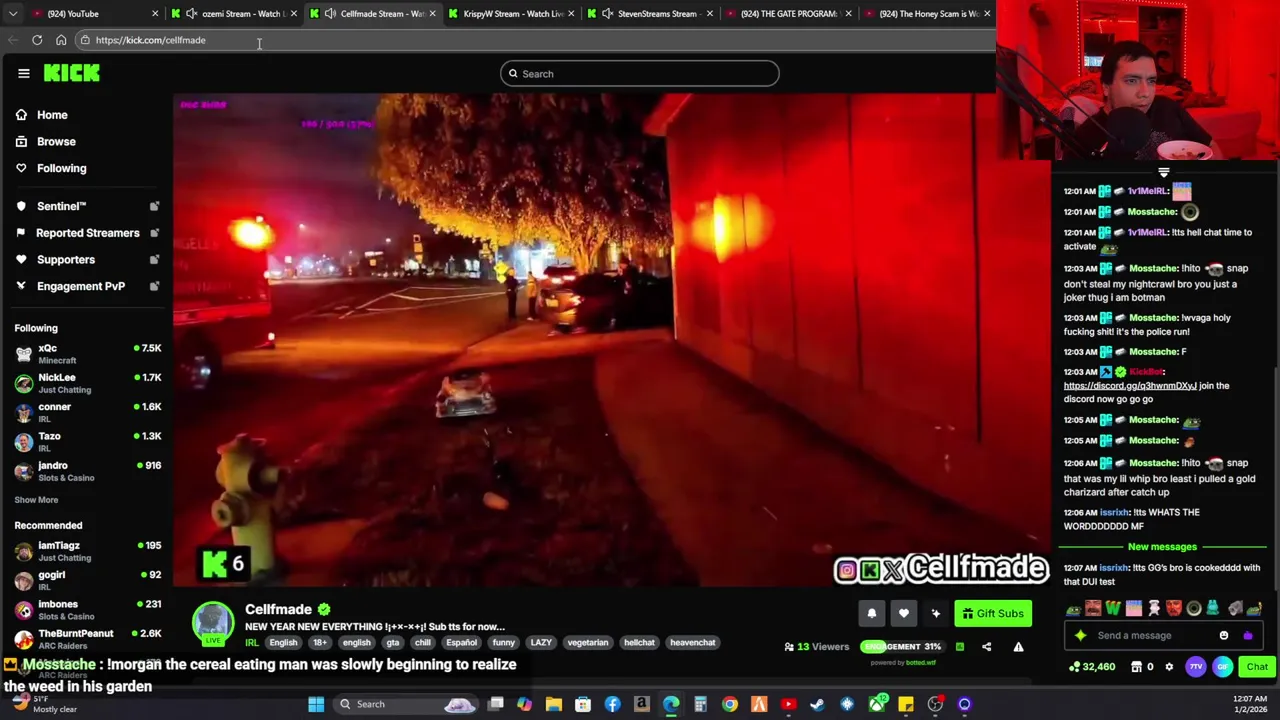Screen dimensions: 1280x720
Task: Click the Gift Subs button
Action: tap(993, 614)
